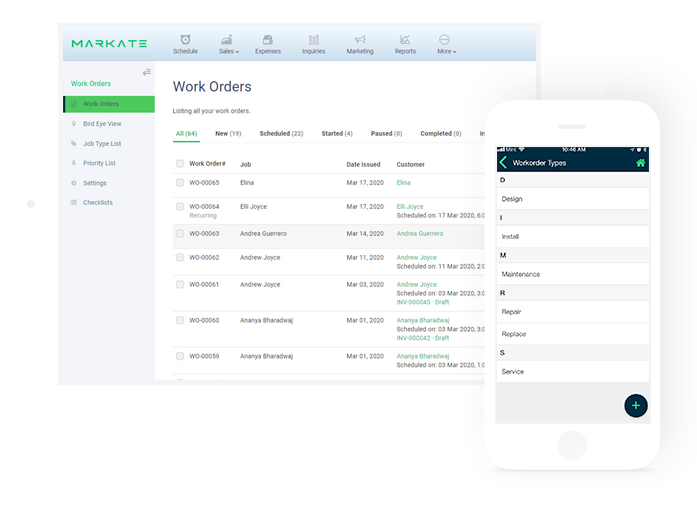The height and width of the screenshot is (506, 697).
Task: Switch to the Completed (0) tab
Action: [441, 133]
